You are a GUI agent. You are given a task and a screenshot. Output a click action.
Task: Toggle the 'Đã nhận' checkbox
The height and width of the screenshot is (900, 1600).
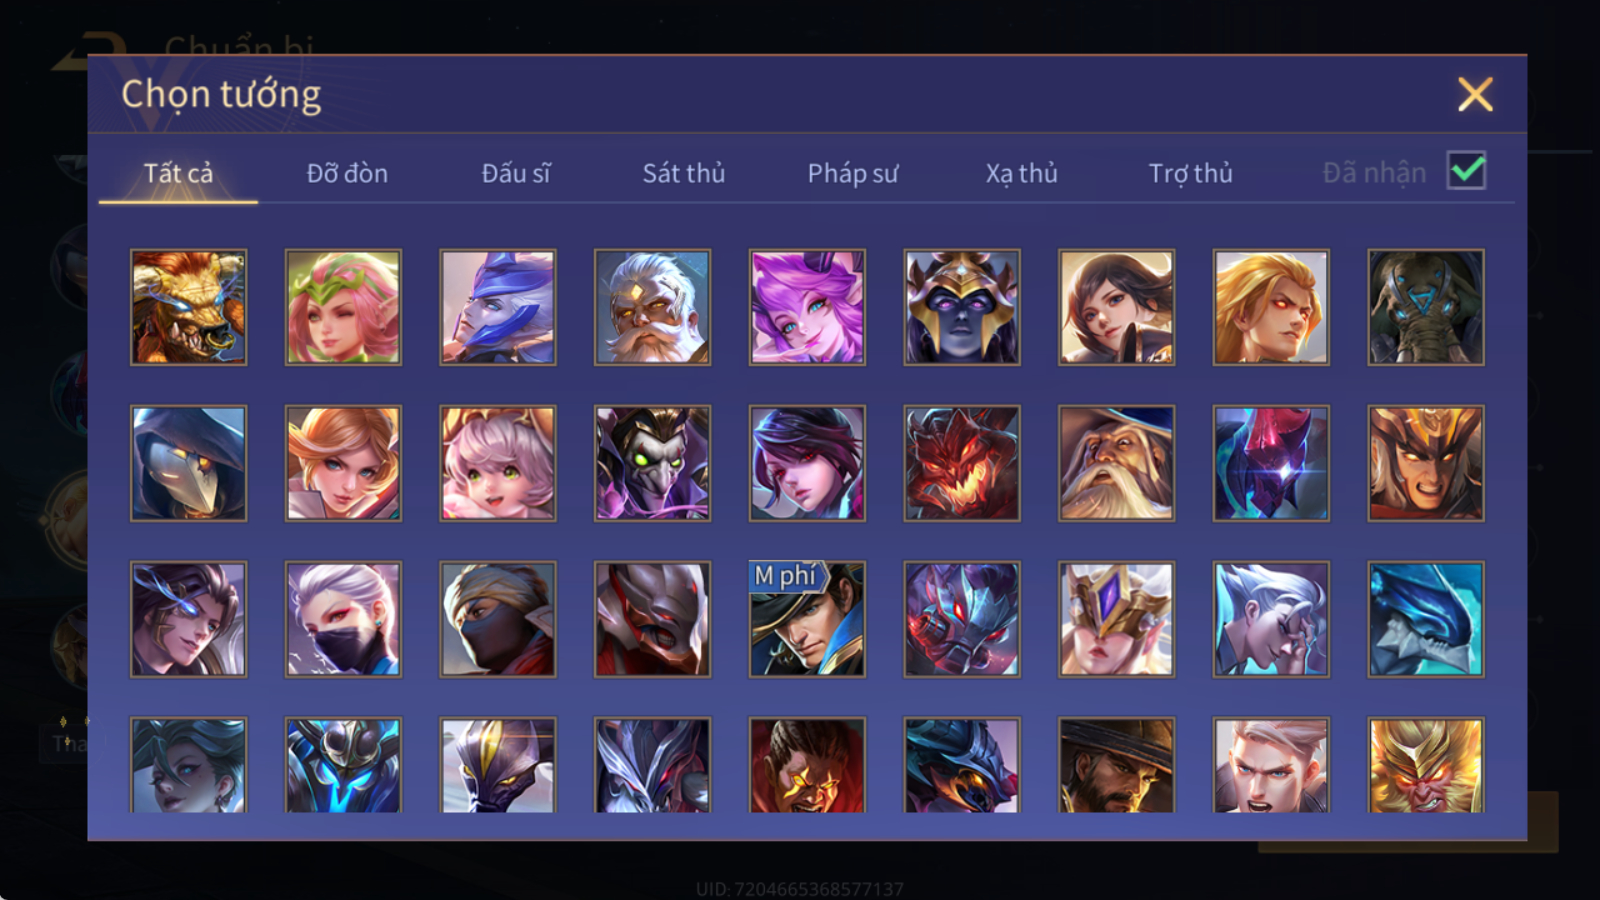point(1466,171)
